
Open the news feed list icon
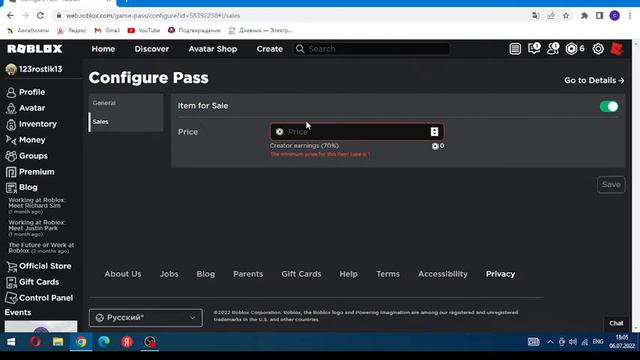click(515, 49)
